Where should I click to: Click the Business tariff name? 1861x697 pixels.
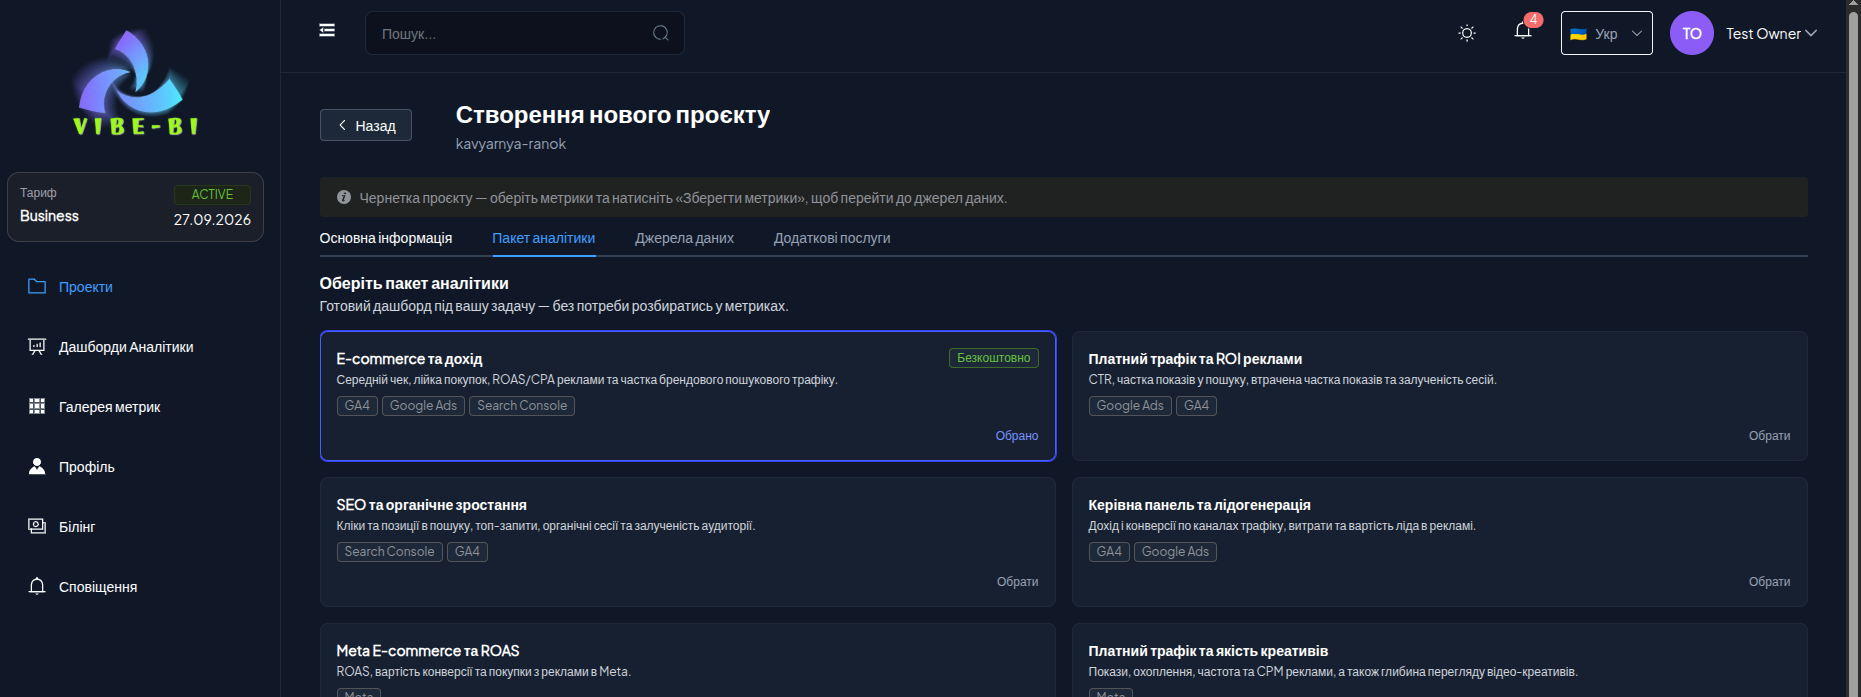(x=49, y=216)
